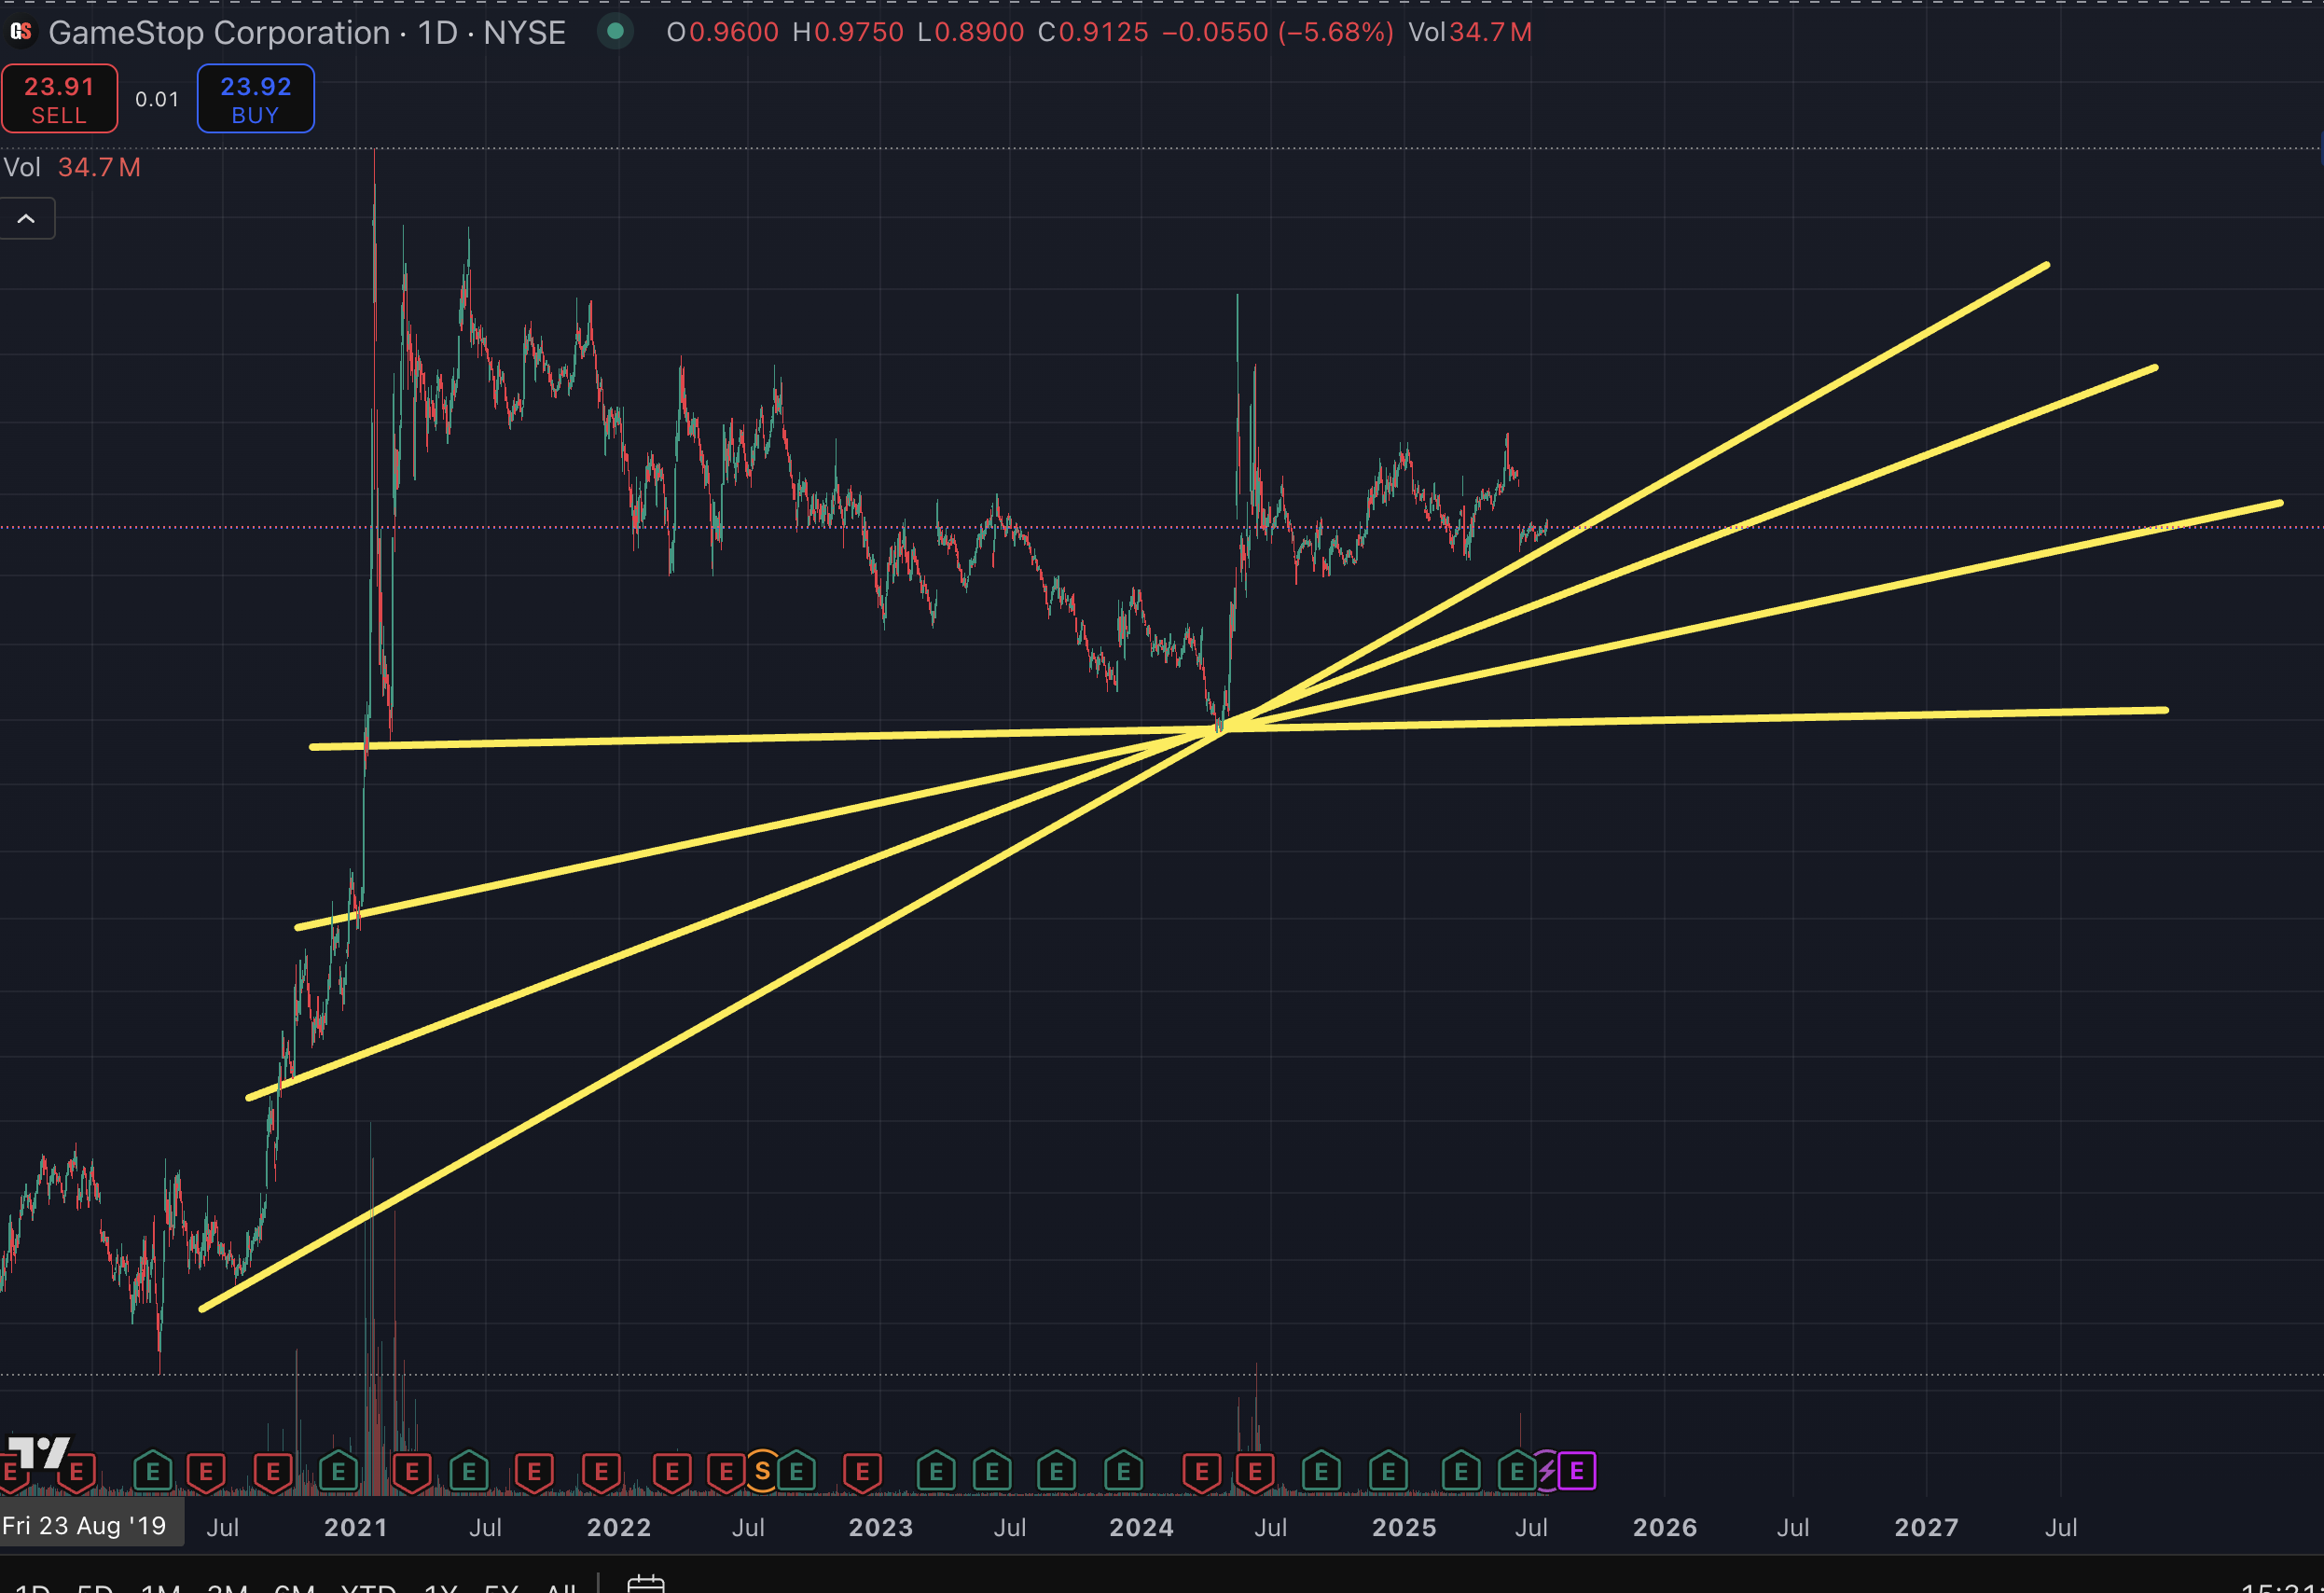Open the purple upcoming earnings E marker

[1577, 1471]
